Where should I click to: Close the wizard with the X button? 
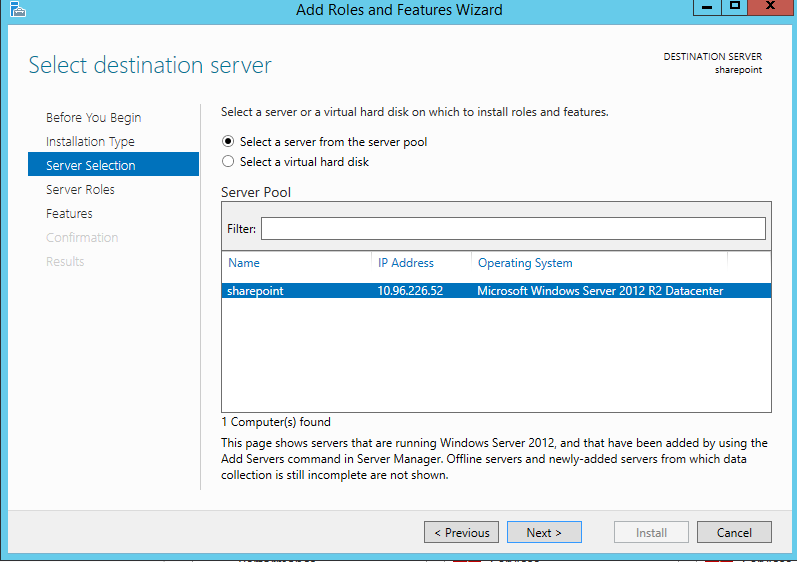click(771, 7)
